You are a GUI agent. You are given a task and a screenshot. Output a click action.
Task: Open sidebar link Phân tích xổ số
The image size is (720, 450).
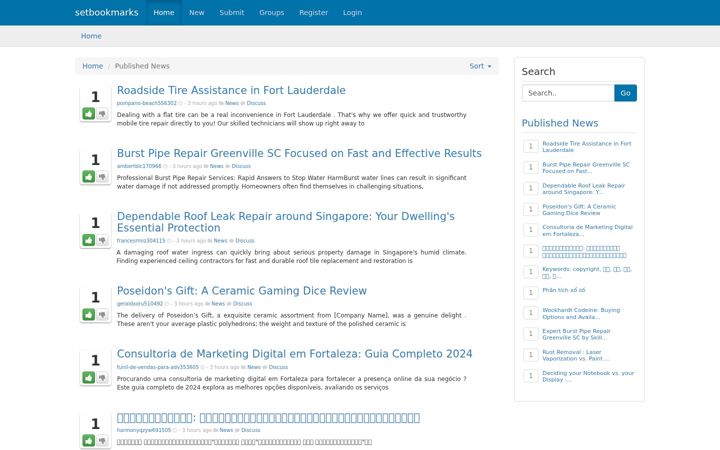point(563,290)
